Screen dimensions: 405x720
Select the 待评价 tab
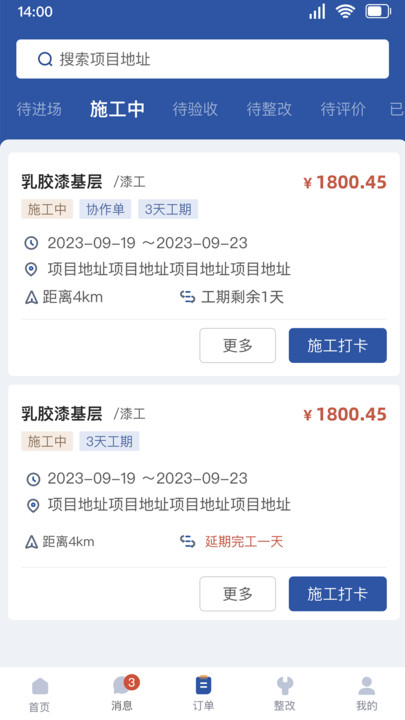pyautogui.click(x=343, y=109)
